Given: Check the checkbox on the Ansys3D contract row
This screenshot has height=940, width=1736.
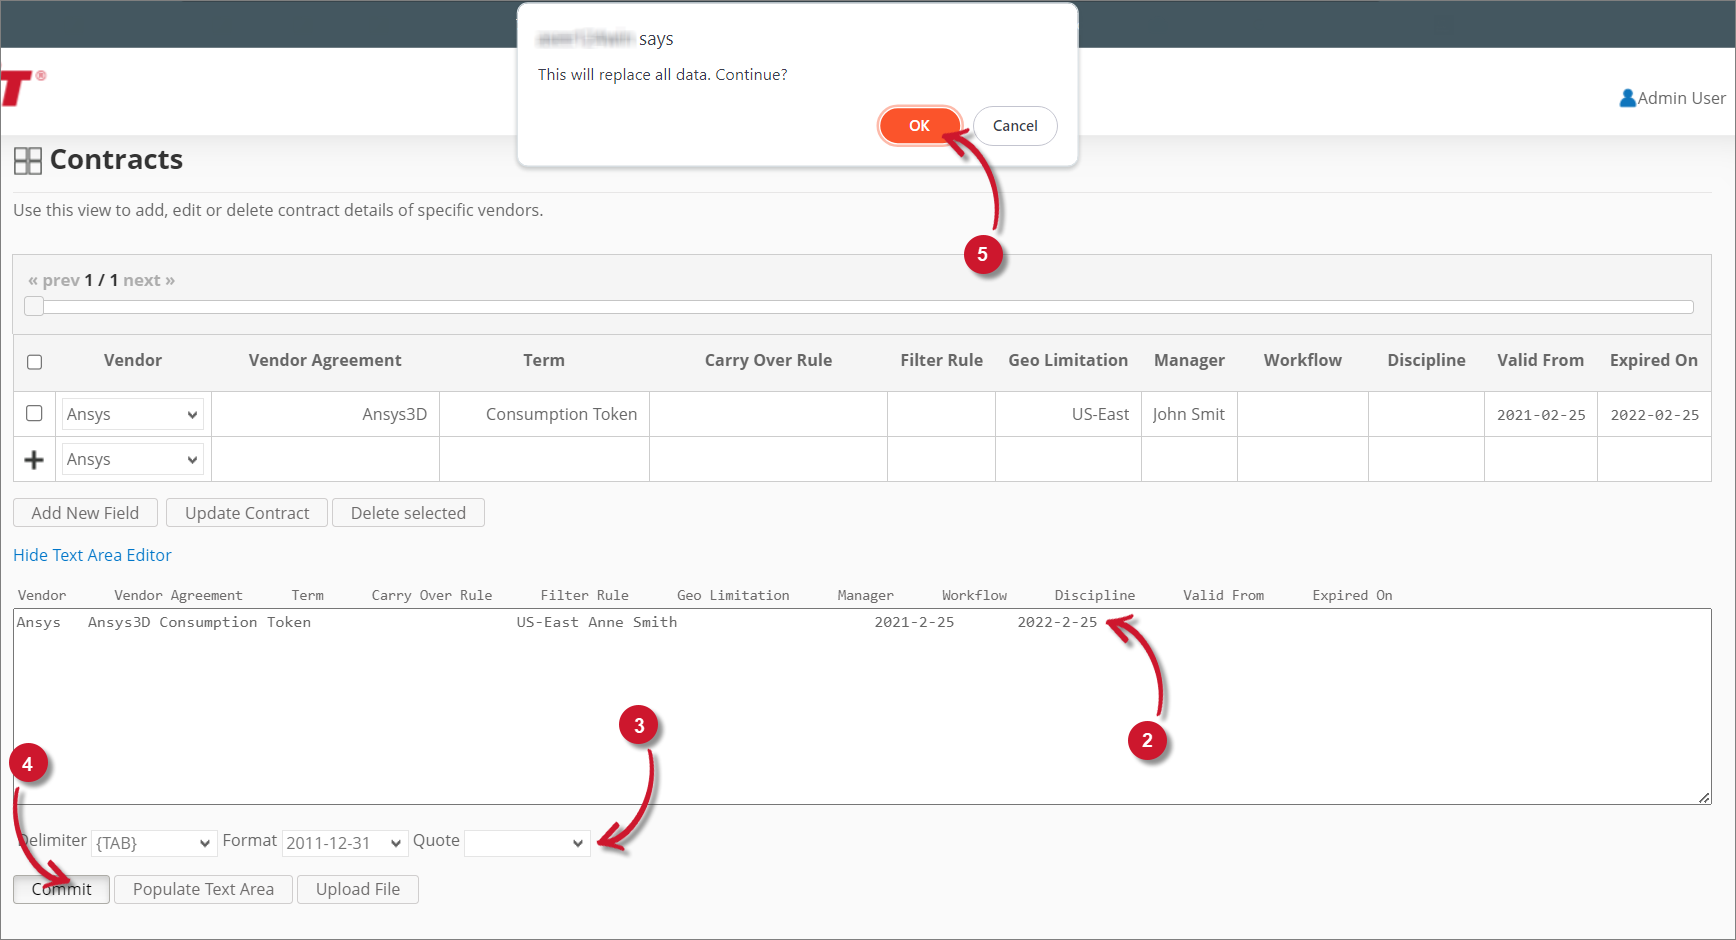Looking at the screenshot, I should (x=34, y=413).
